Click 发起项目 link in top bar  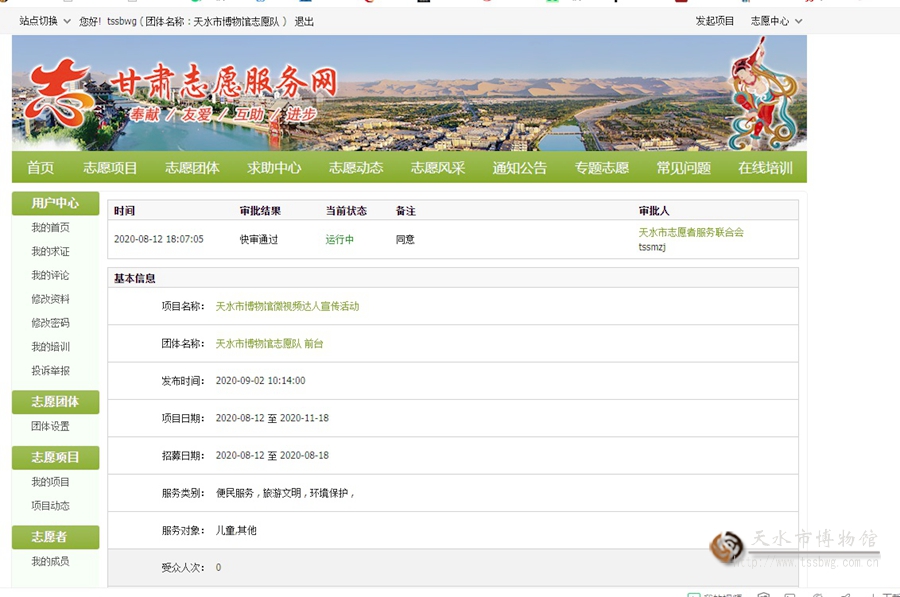point(715,21)
